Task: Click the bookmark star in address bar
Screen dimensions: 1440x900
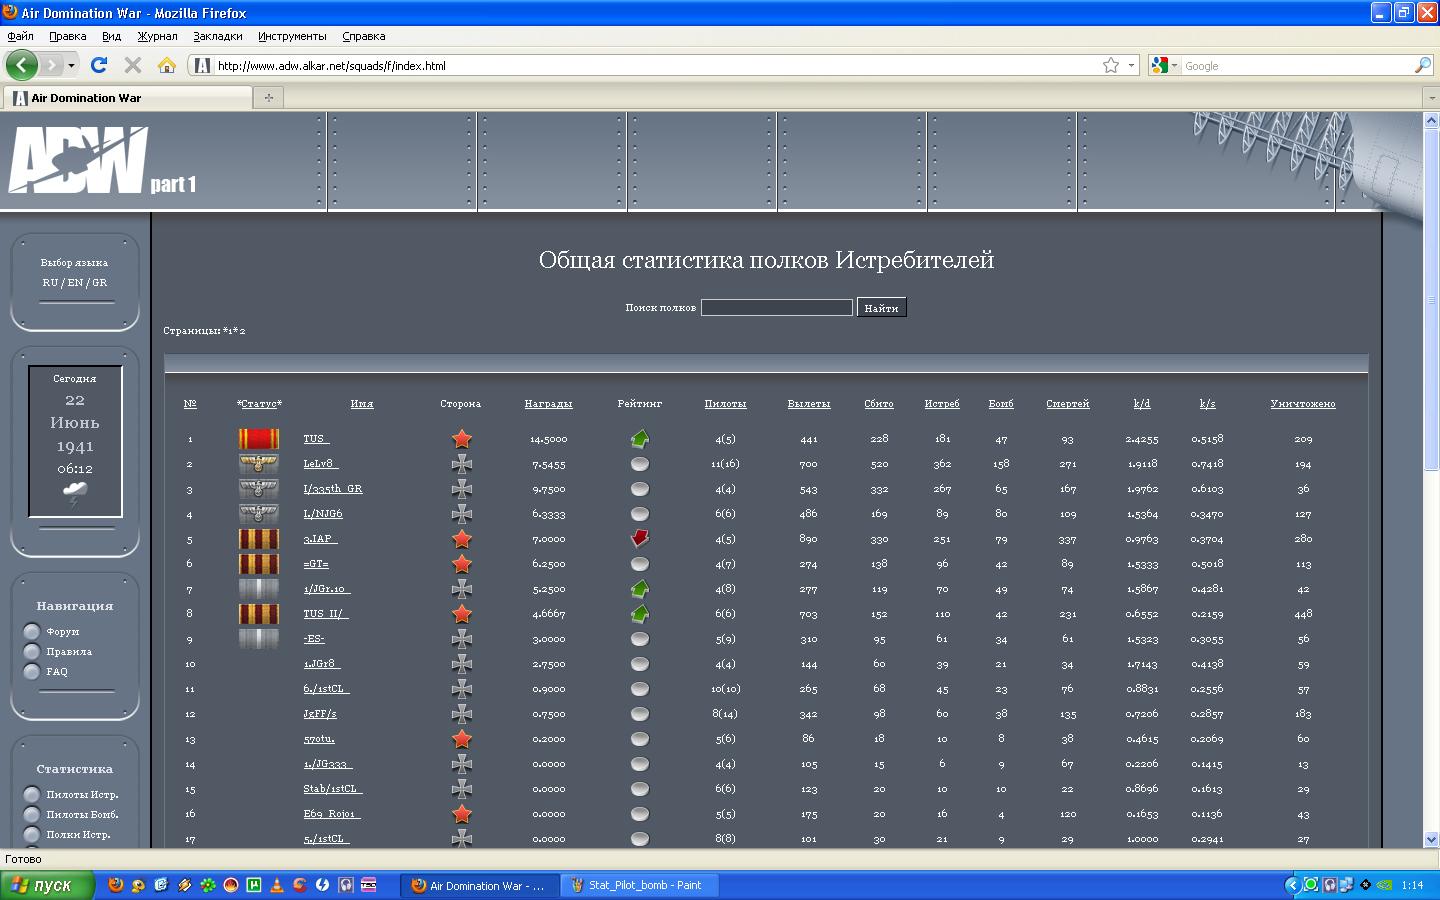Action: [x=1111, y=65]
